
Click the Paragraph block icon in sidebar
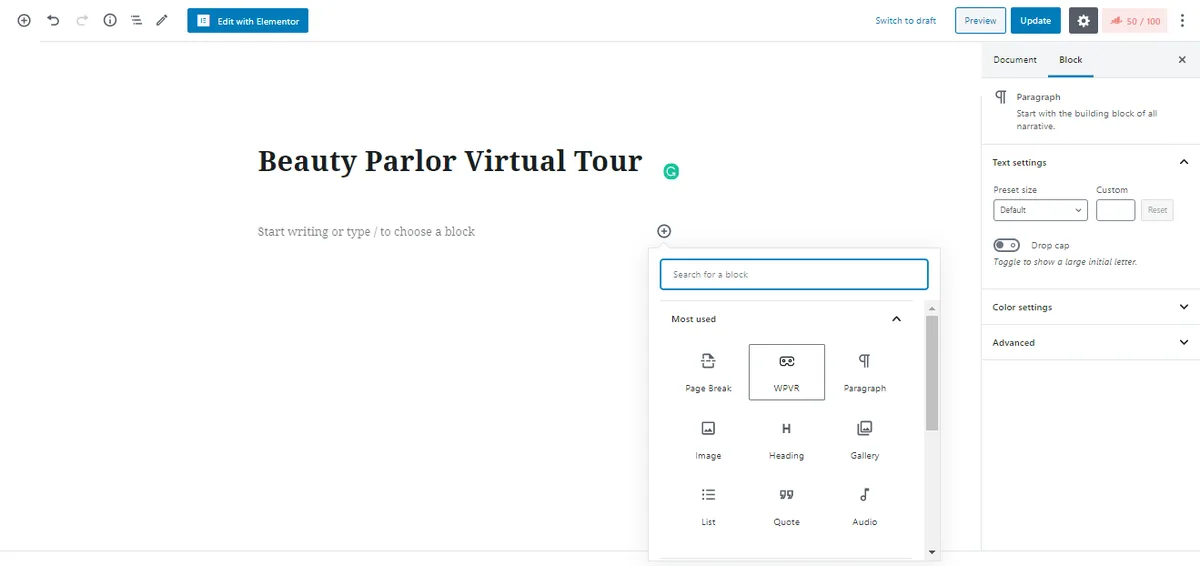(x=1001, y=97)
